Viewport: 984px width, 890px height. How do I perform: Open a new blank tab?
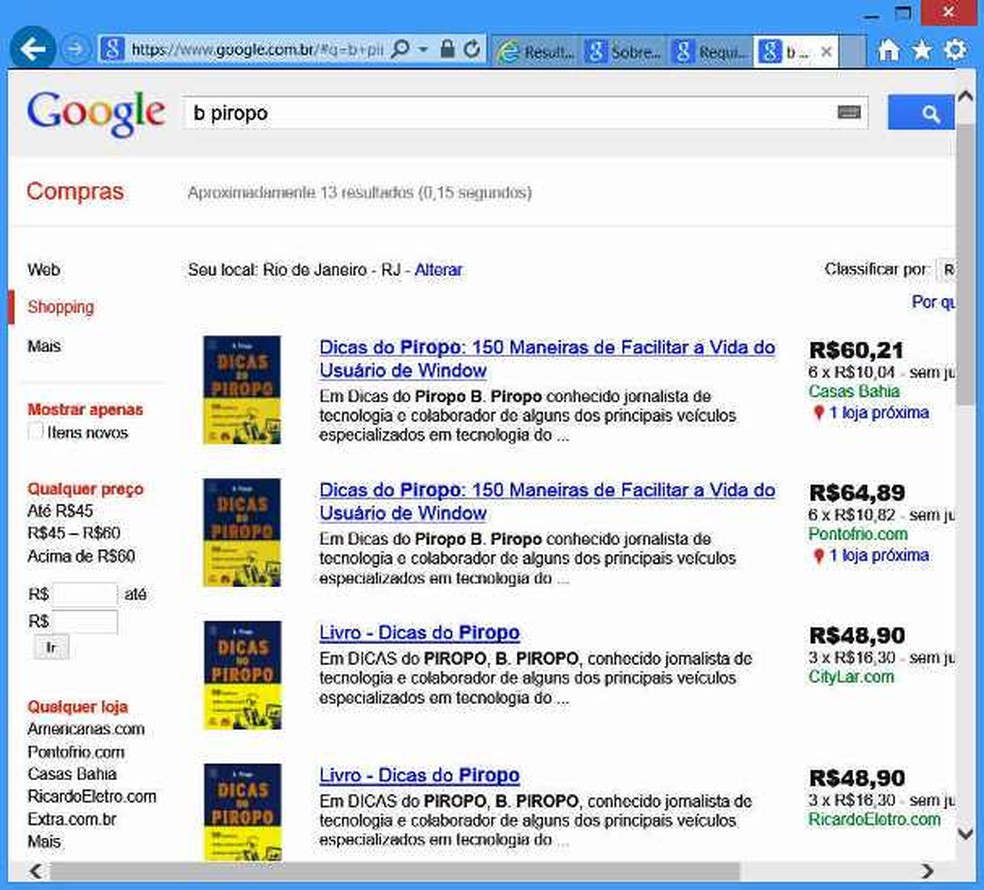tap(852, 51)
